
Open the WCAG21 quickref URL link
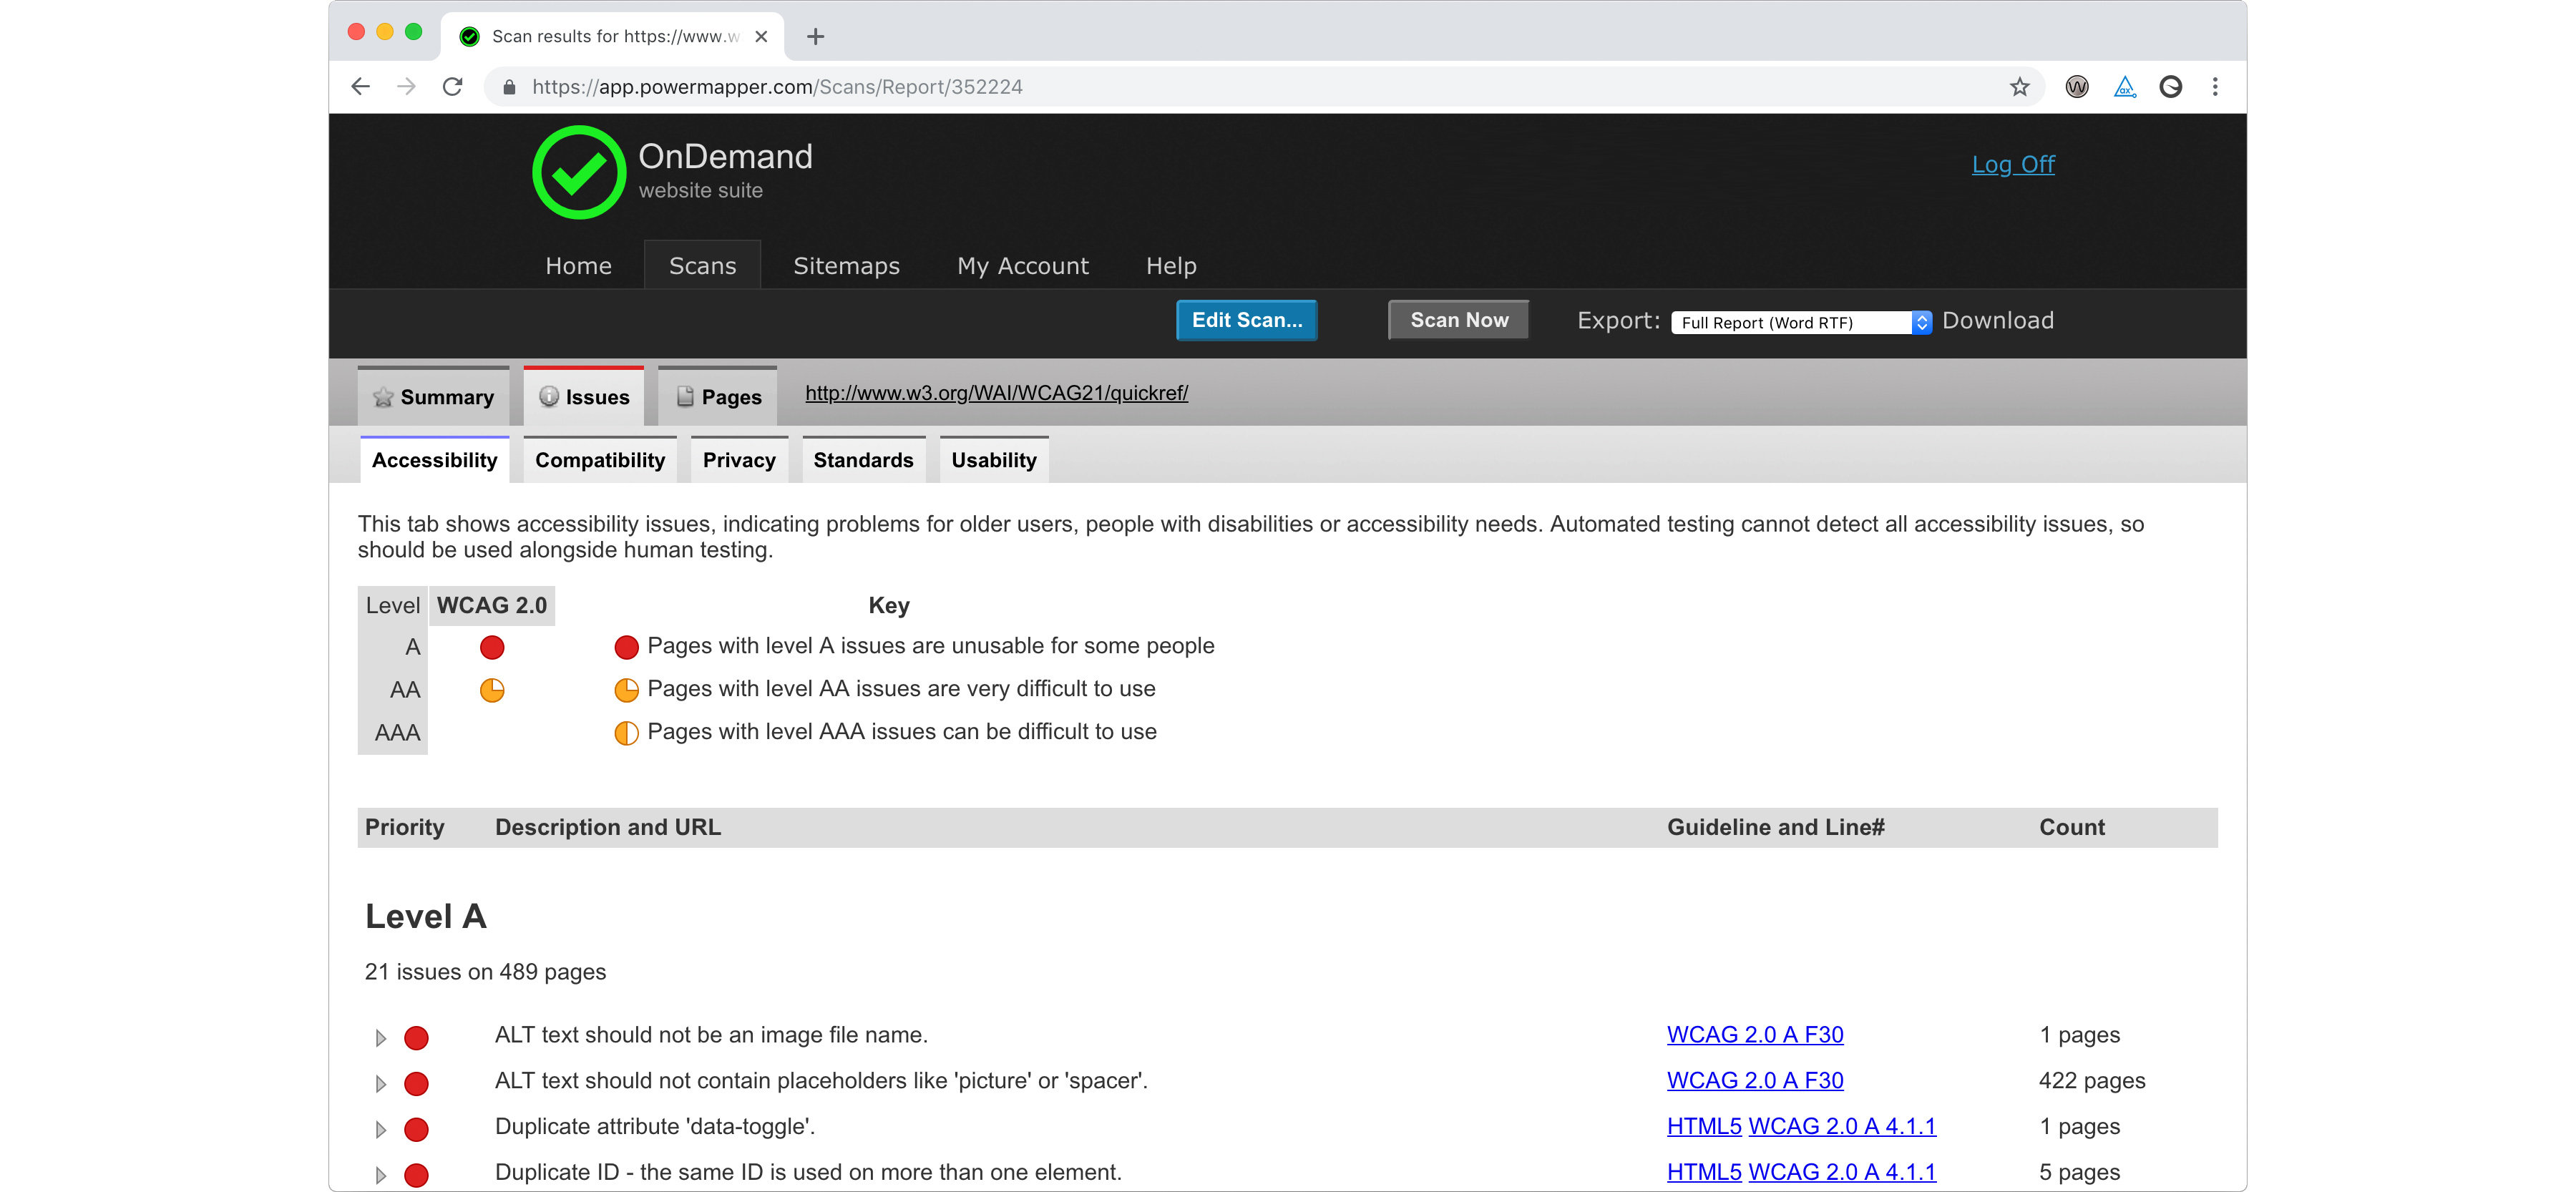pyautogui.click(x=996, y=393)
